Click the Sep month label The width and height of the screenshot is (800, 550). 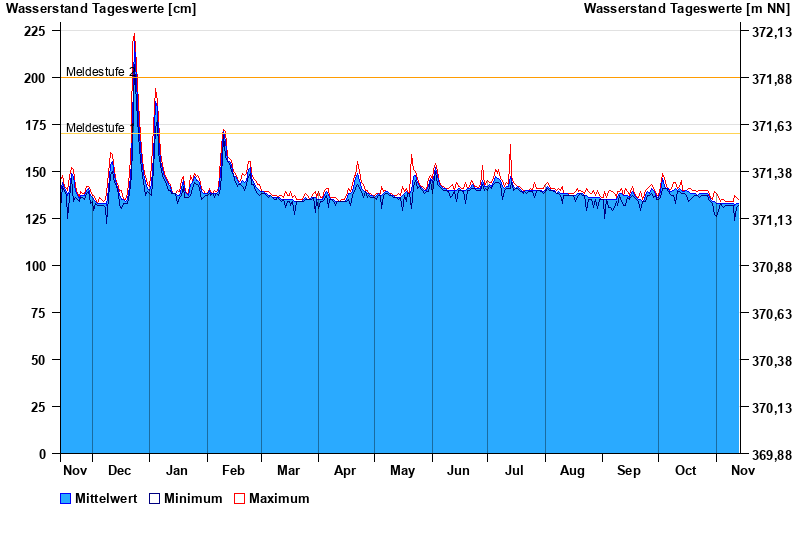(629, 471)
